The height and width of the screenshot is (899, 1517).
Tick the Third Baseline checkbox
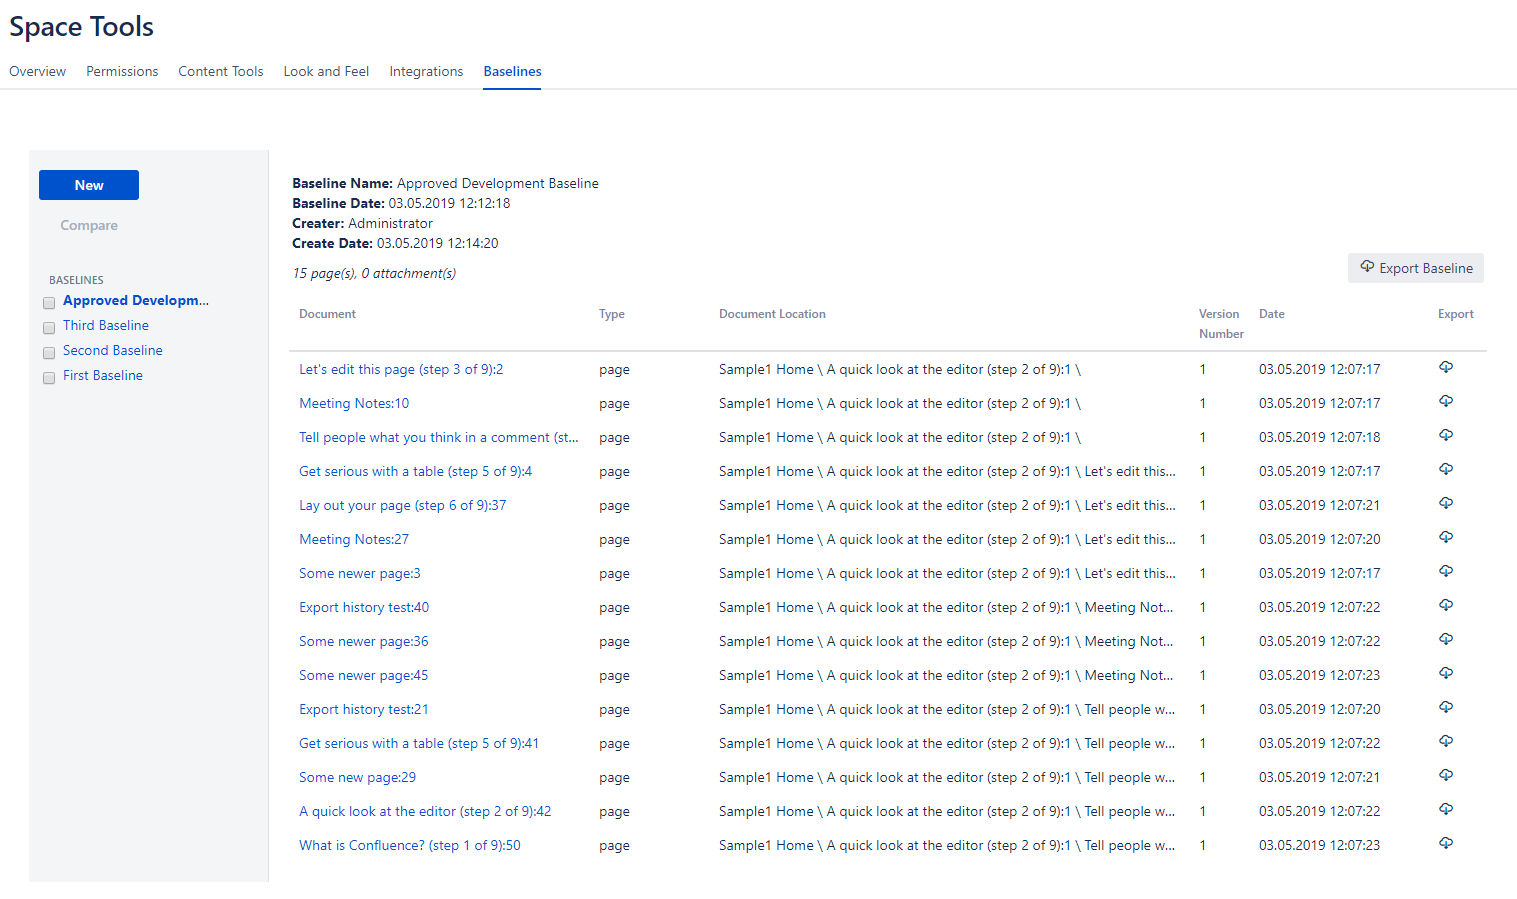[49, 328]
